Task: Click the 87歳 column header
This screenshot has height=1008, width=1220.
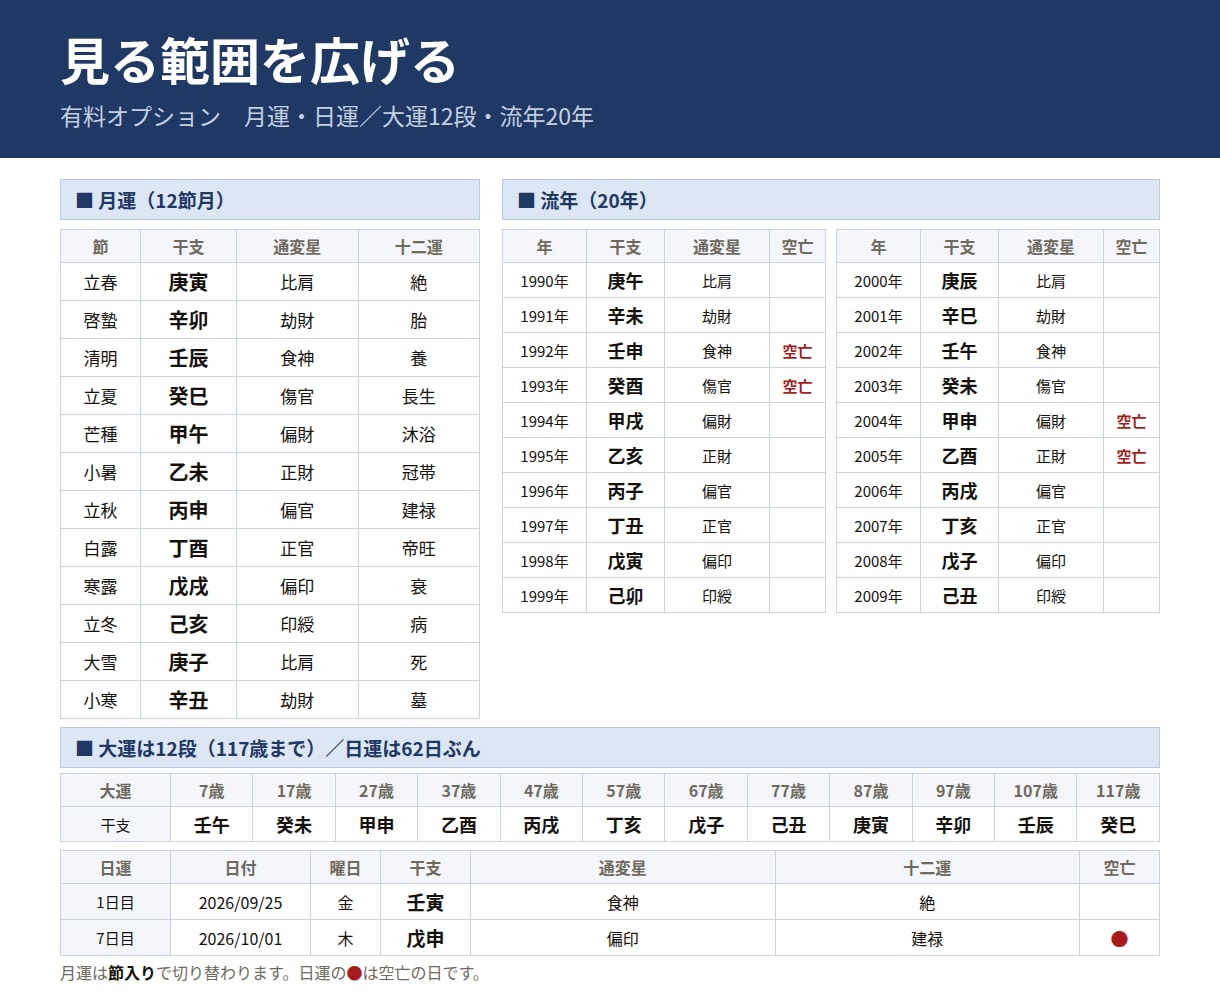Action: 870,791
